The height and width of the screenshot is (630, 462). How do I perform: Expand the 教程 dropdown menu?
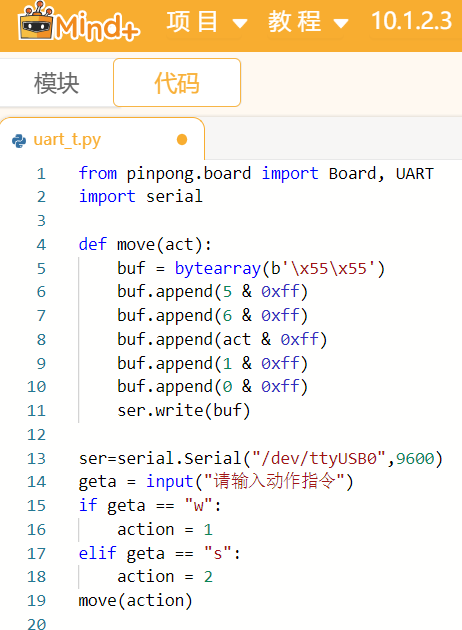click(294, 22)
